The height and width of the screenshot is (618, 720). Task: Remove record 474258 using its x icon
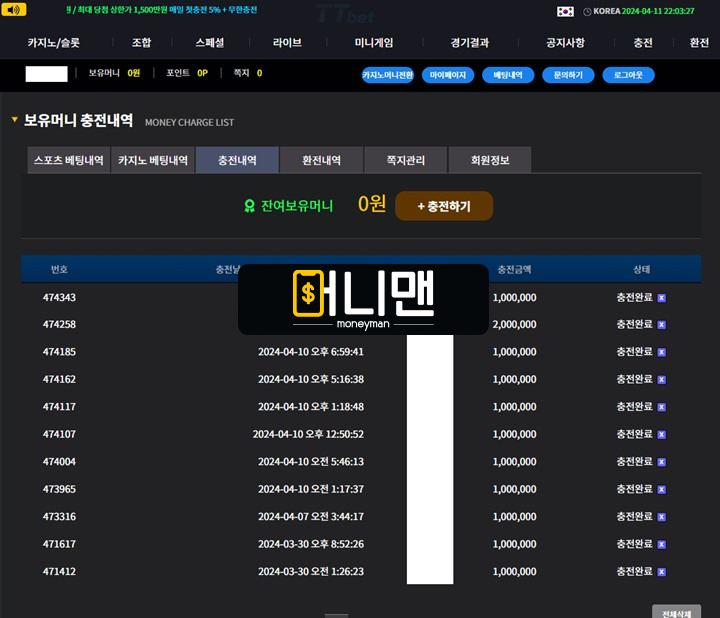click(661, 325)
